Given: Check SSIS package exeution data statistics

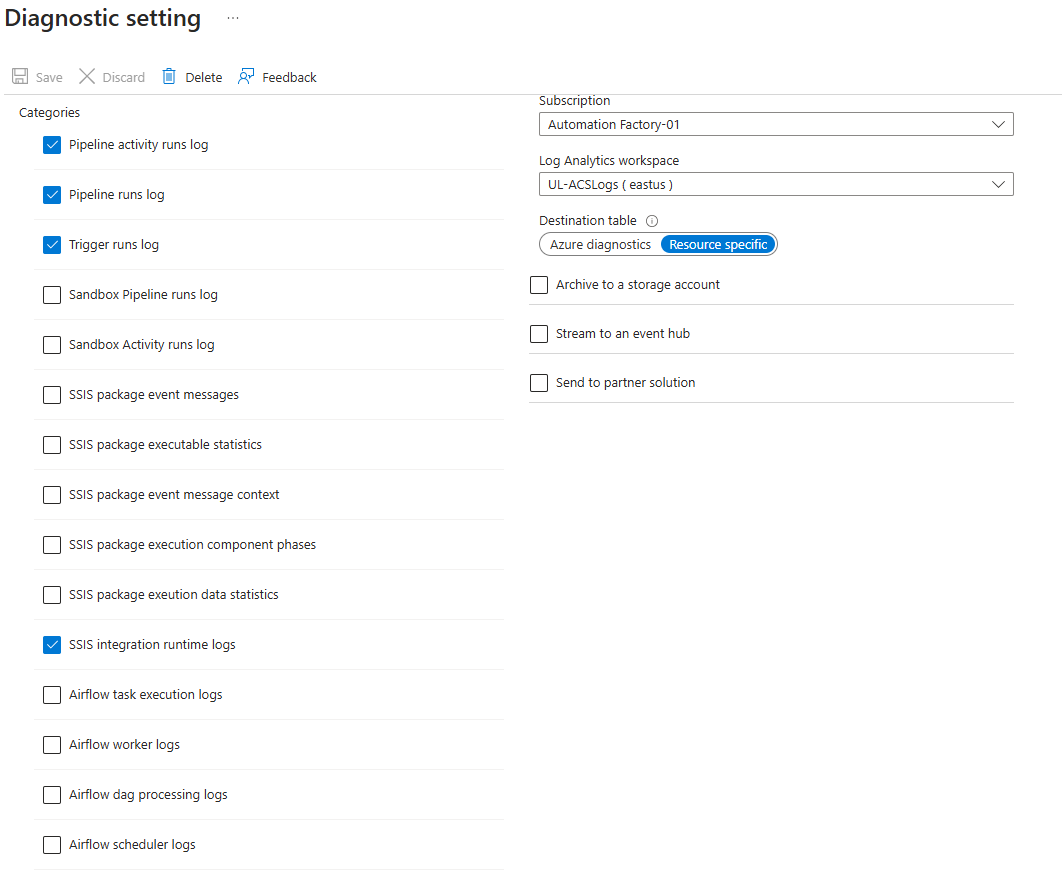Looking at the screenshot, I should point(52,595).
